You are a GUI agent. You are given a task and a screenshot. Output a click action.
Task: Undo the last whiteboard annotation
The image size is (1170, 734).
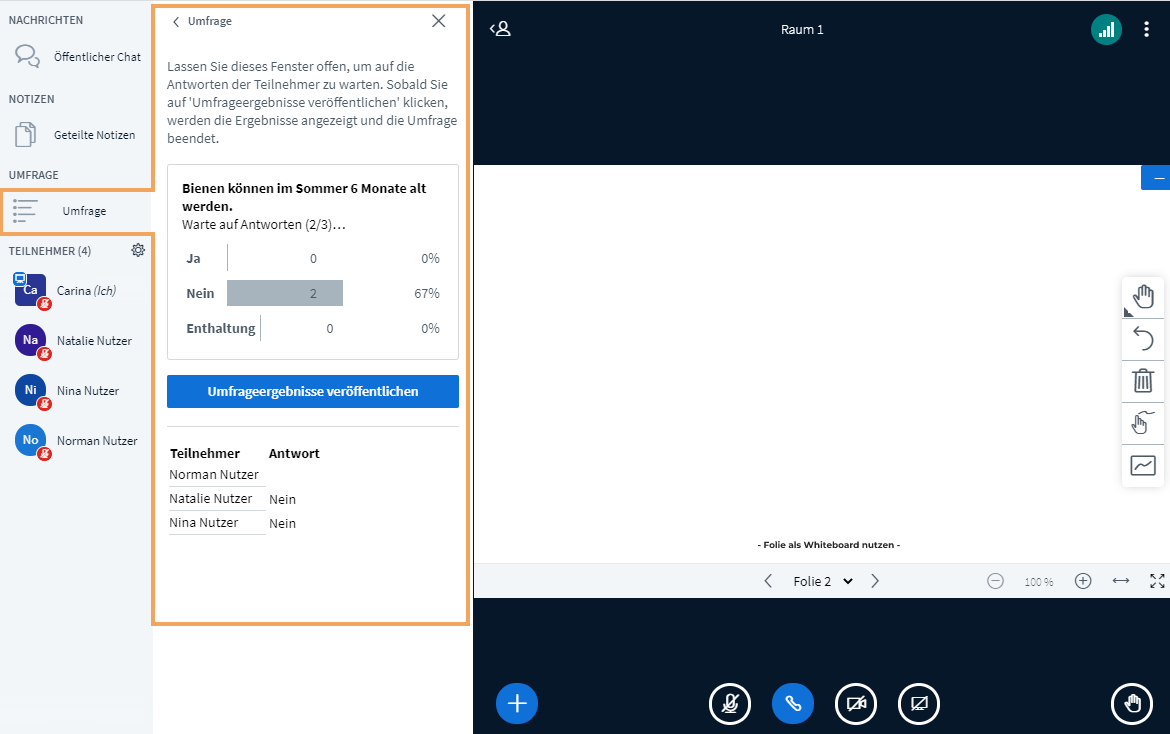(1143, 339)
